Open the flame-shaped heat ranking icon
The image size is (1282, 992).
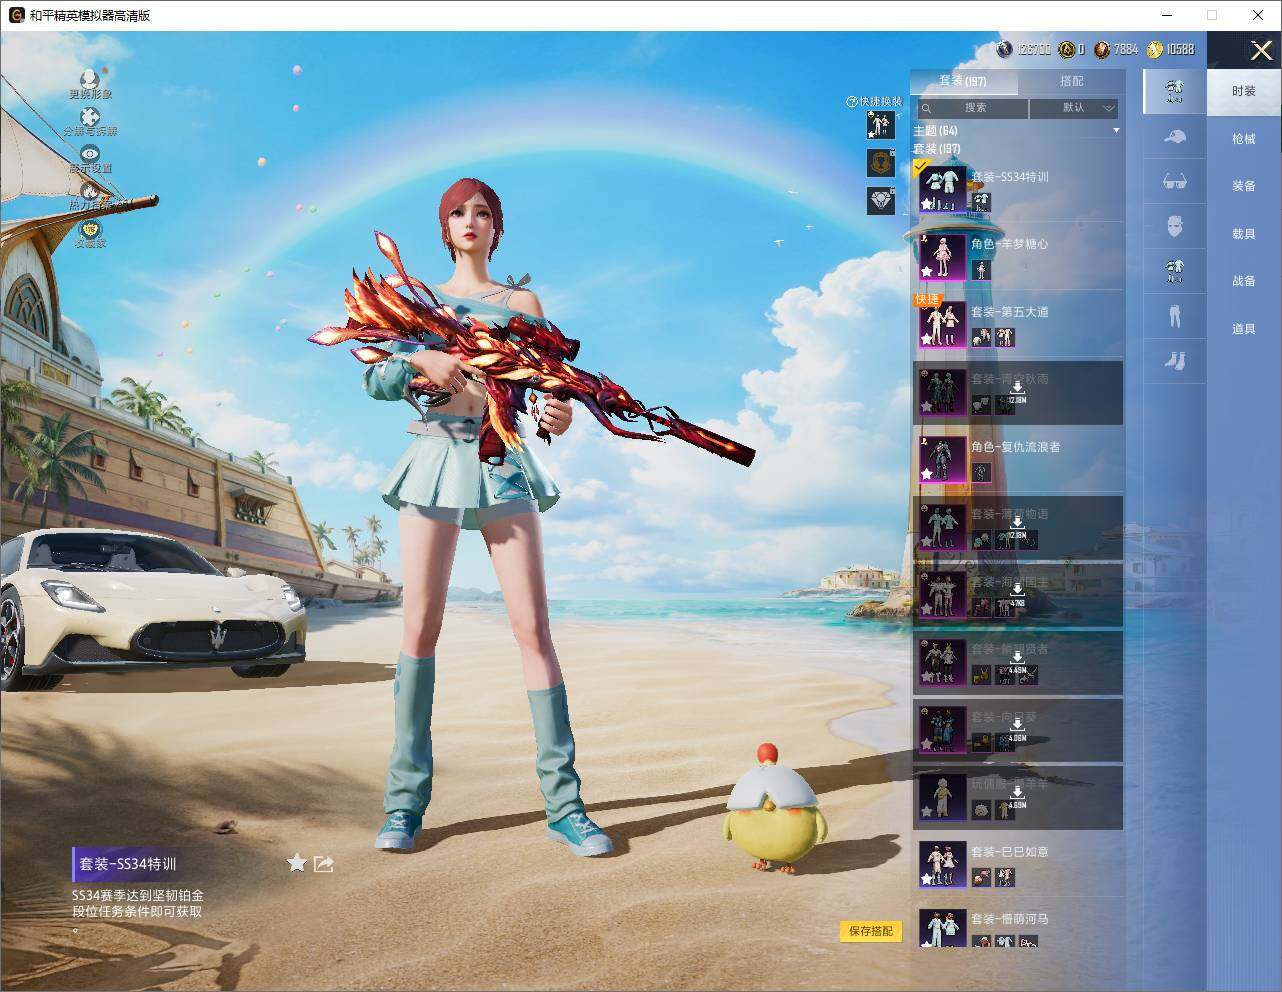(x=90, y=191)
